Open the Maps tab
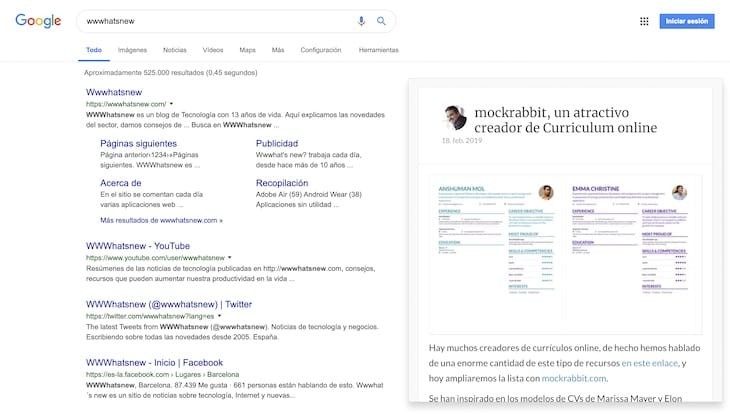 click(247, 50)
